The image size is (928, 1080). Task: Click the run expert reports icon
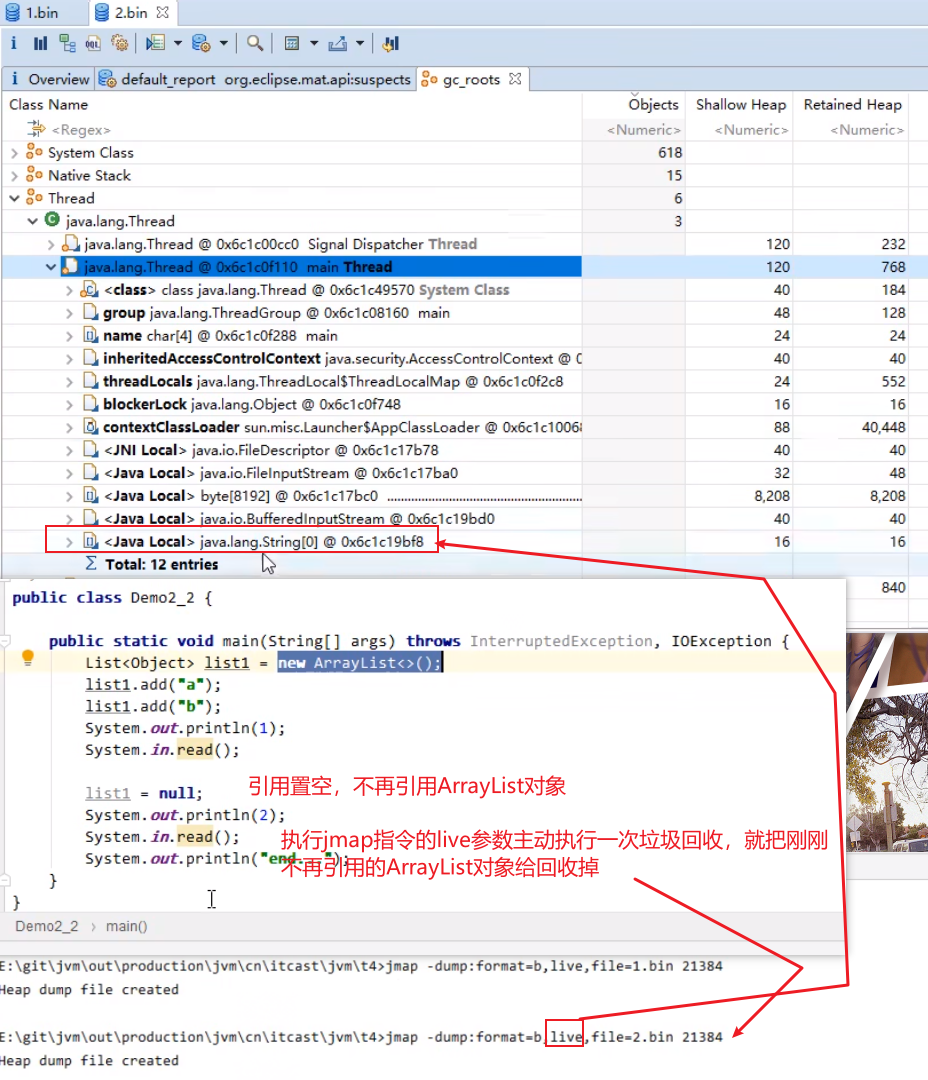154,43
